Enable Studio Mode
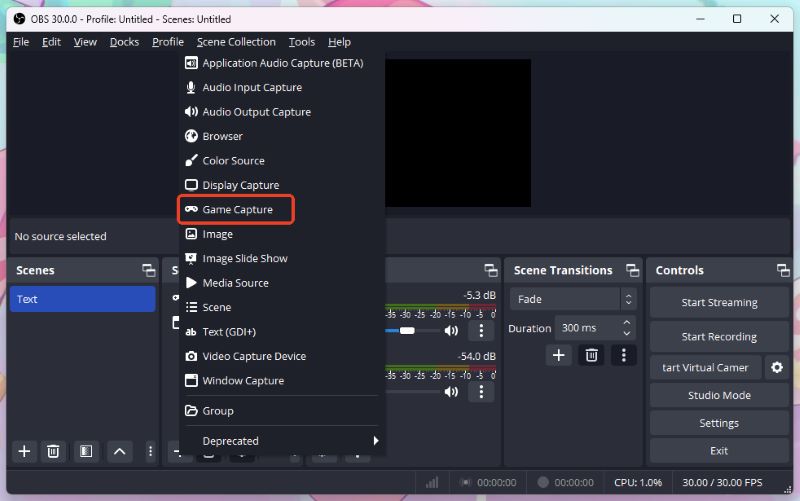 click(x=719, y=395)
